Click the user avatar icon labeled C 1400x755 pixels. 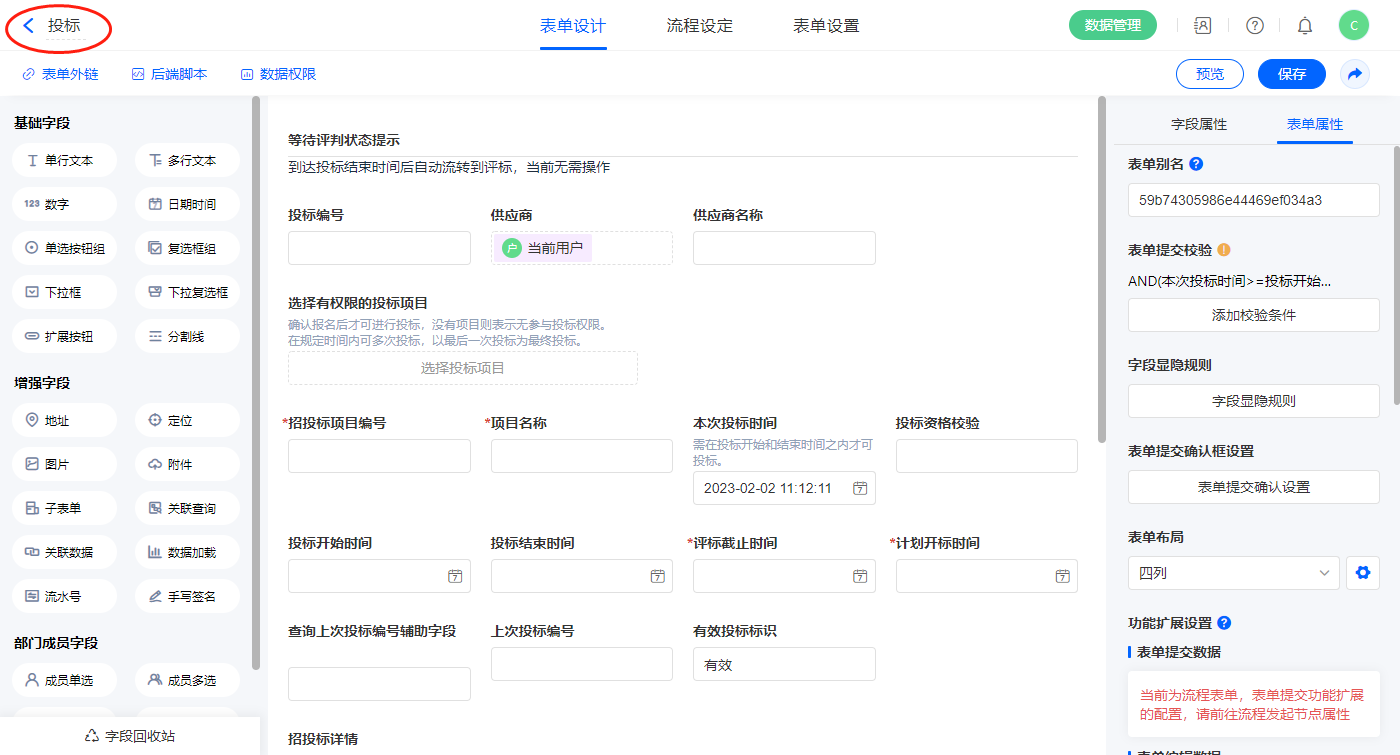pyautogui.click(x=1353, y=26)
